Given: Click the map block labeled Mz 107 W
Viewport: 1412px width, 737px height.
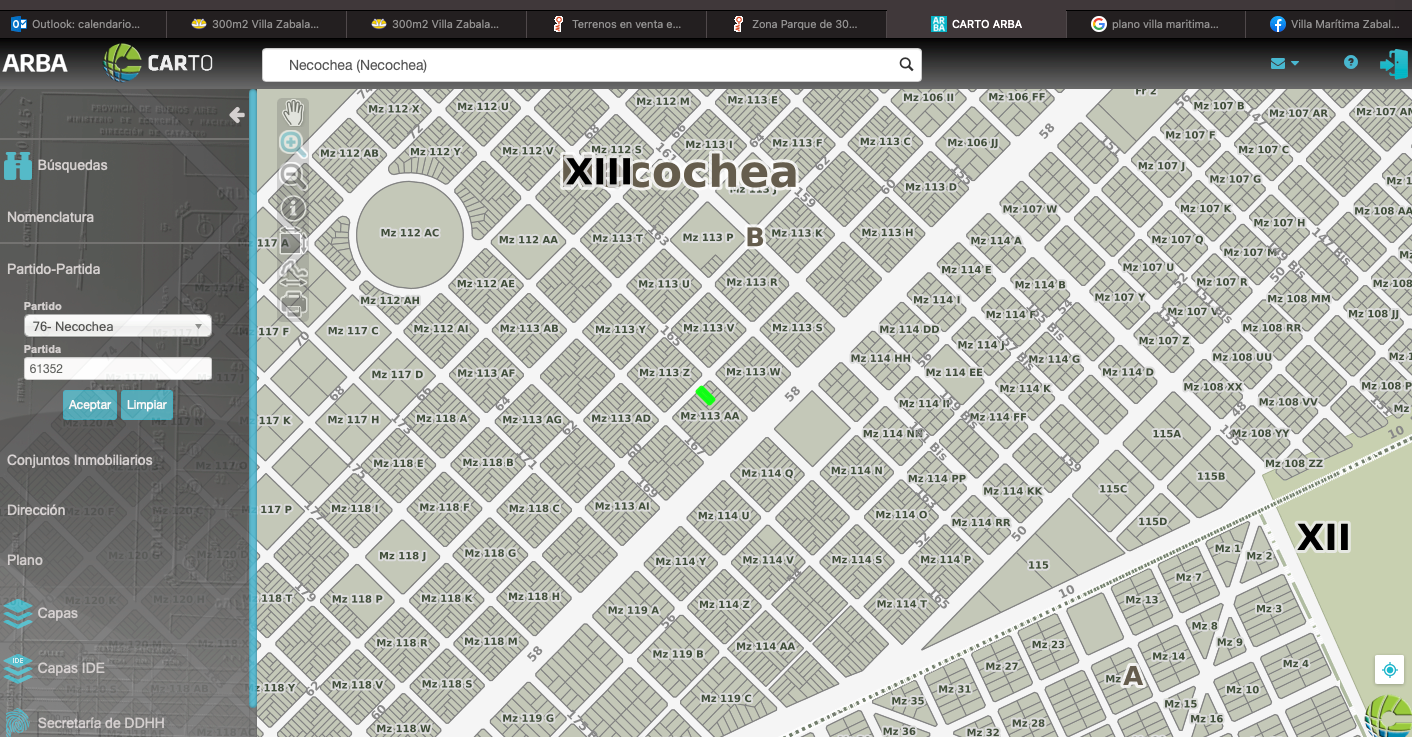Looking at the screenshot, I should pyautogui.click(x=1030, y=209).
